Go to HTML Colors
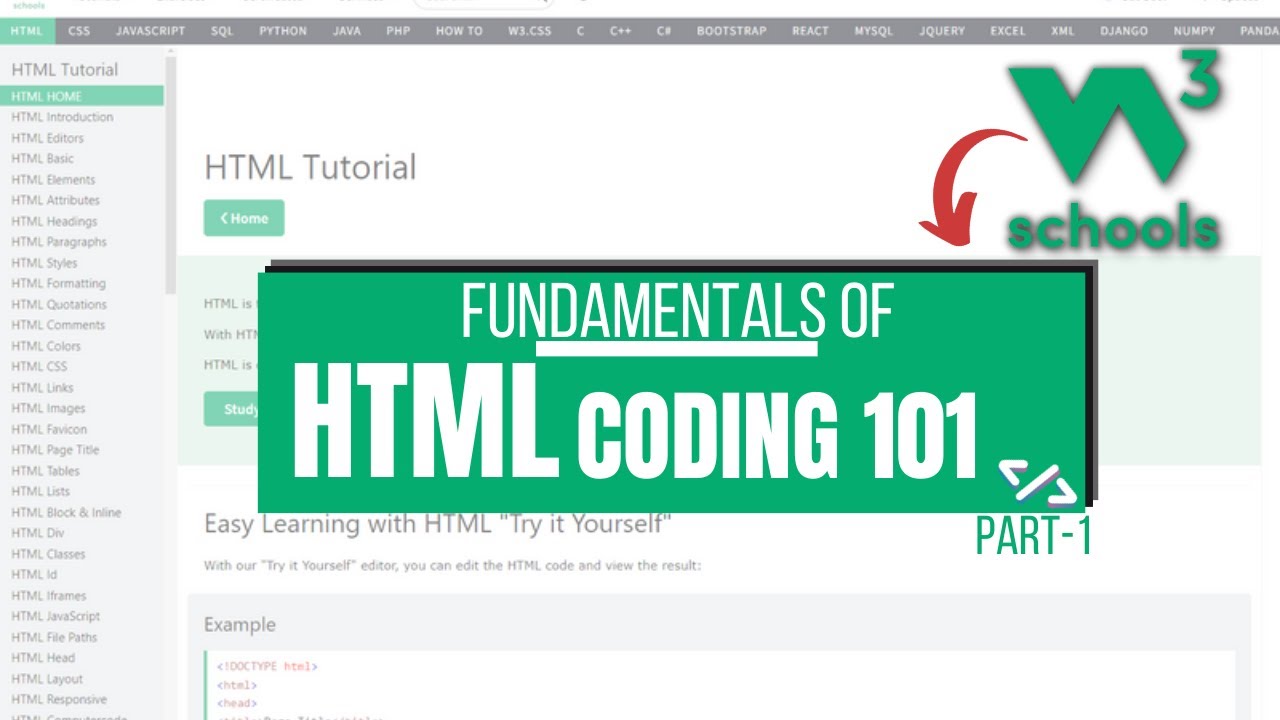1280x720 pixels. 46,346
